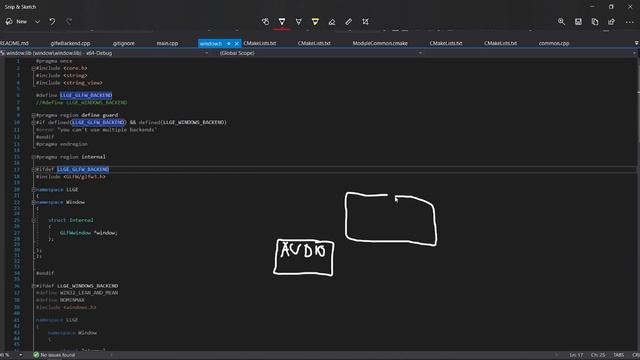640x360 pixels.
Task: Click the Redo arrow icon
Action: click(69, 22)
